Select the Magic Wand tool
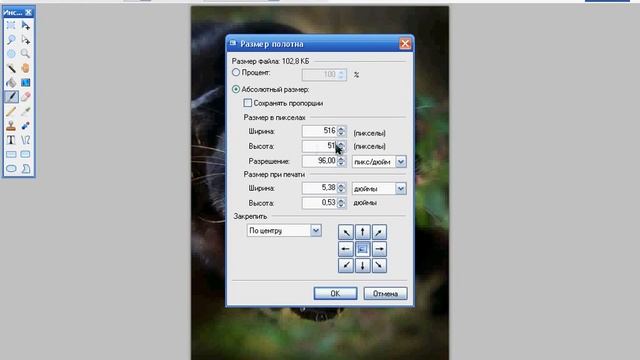 coord(11,68)
